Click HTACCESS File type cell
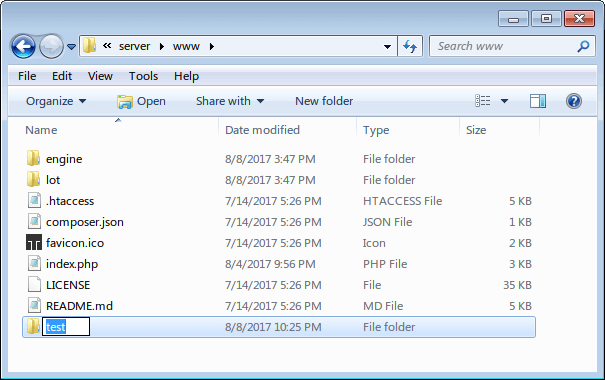605x380 pixels. pyautogui.click(x=402, y=201)
